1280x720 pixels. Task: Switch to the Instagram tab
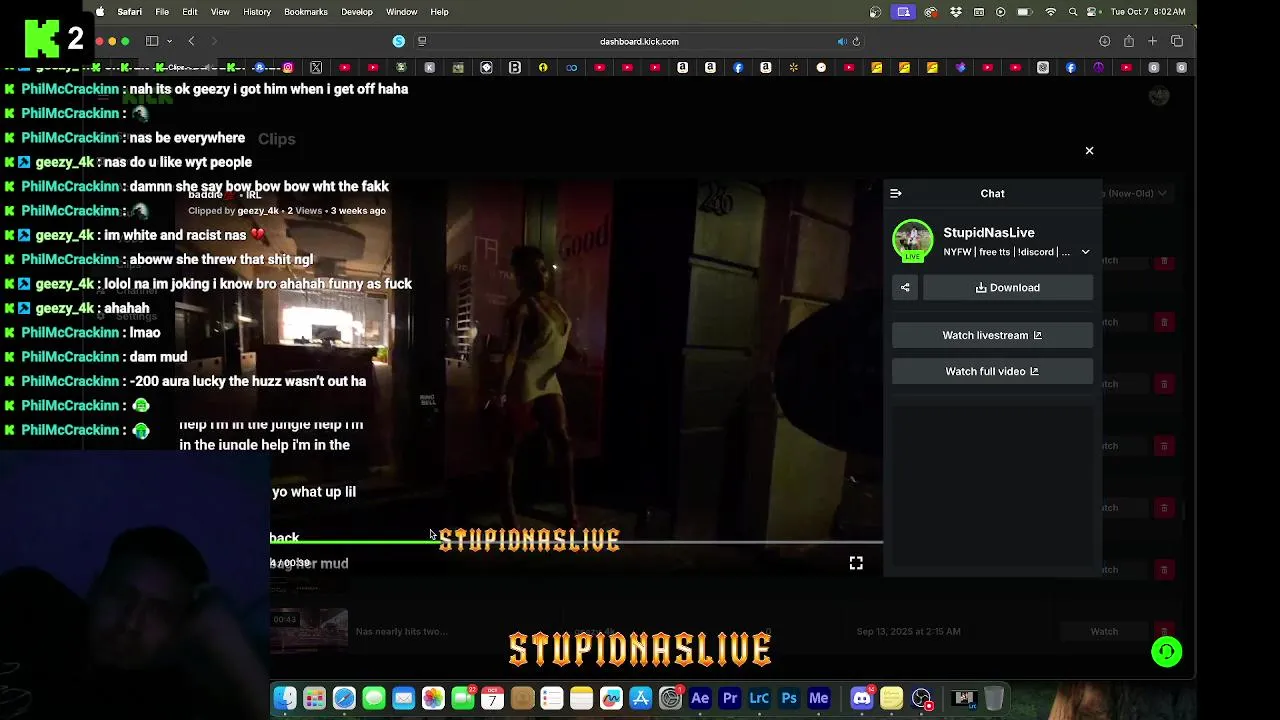pos(288,68)
